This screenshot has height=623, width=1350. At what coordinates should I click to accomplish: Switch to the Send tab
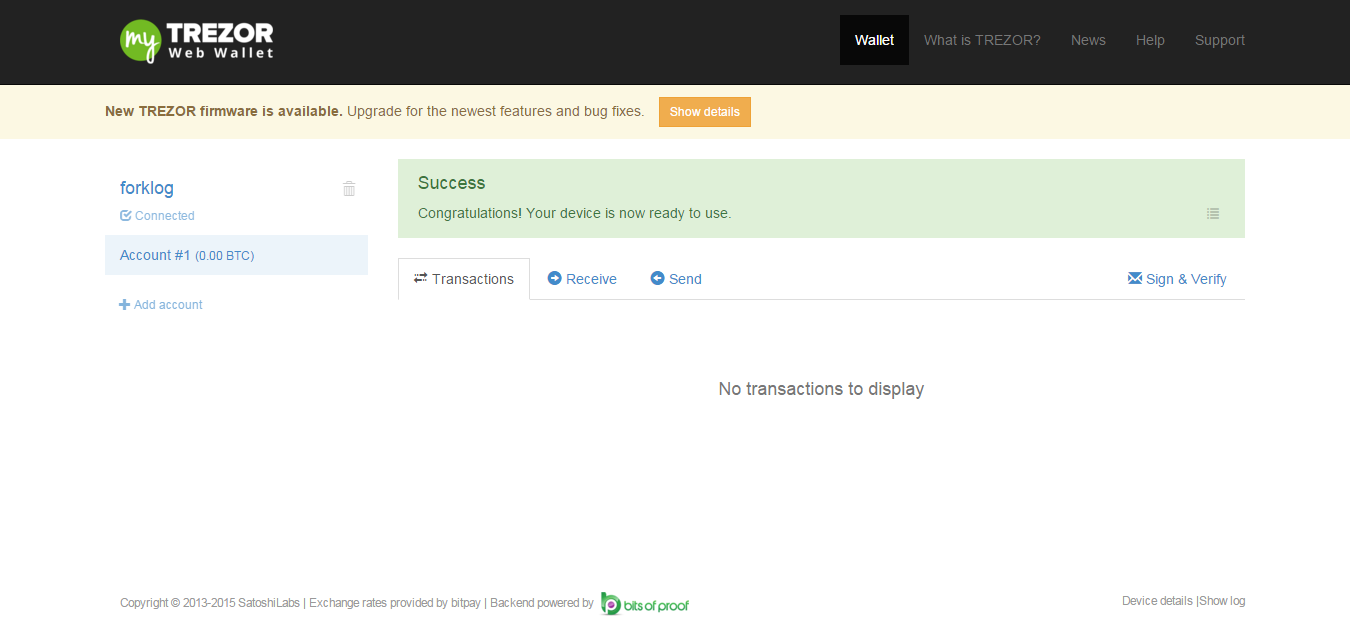tap(686, 278)
